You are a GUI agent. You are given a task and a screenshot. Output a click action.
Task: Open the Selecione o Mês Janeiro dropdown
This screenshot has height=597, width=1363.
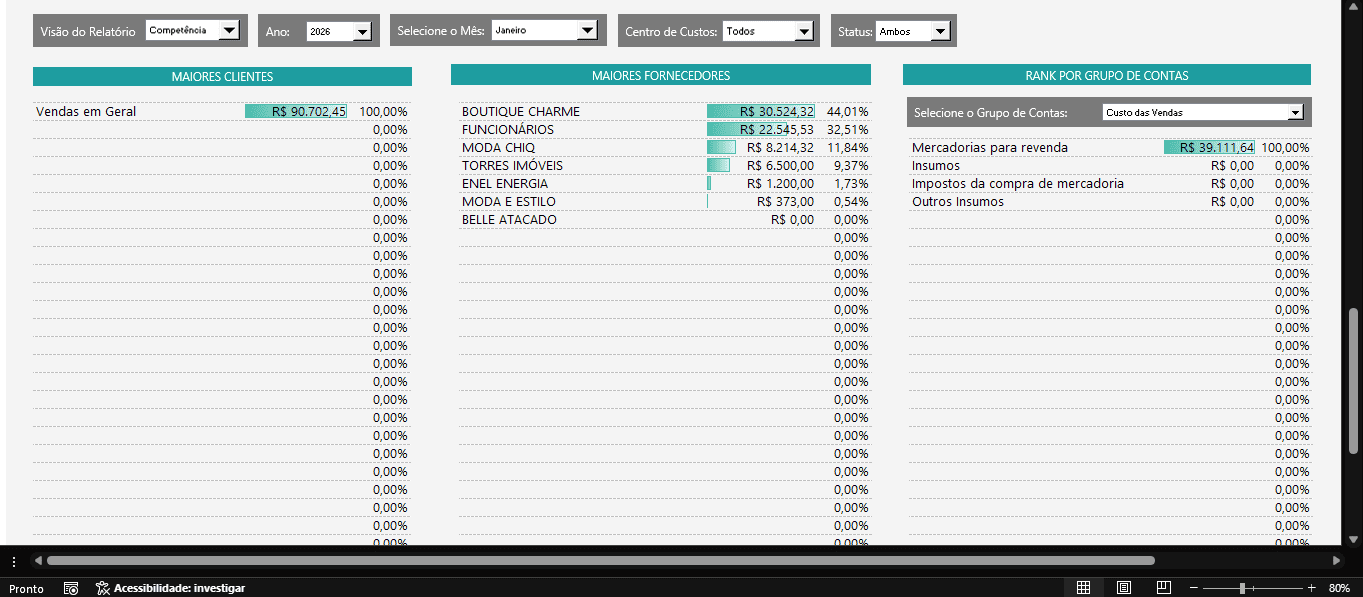click(588, 31)
